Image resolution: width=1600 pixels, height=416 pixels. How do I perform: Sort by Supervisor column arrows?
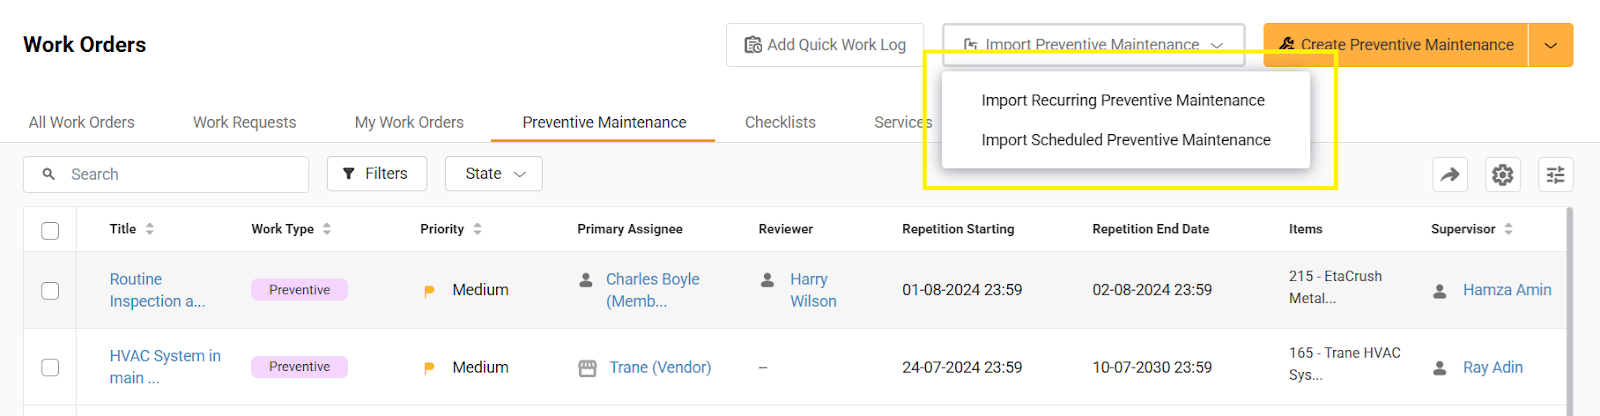[x=1508, y=229]
